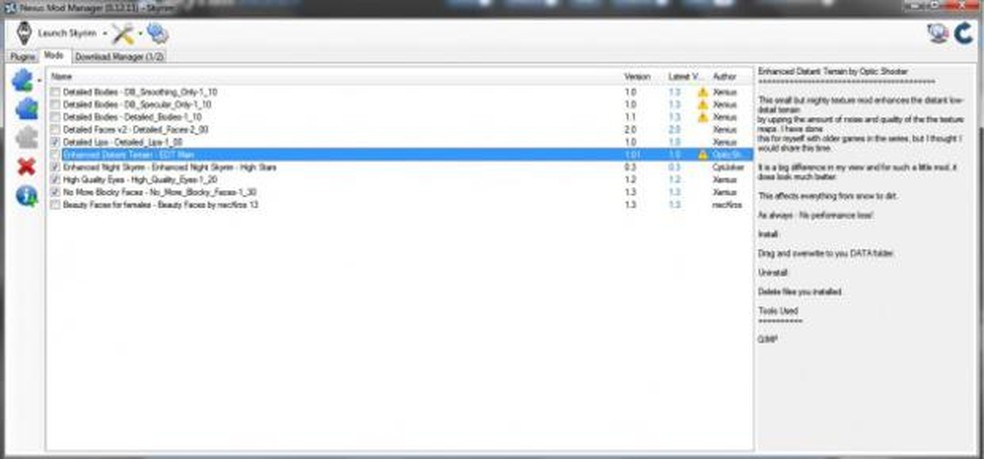
Task: Click the Activate selected mod puzzle icon
Action: [26, 109]
